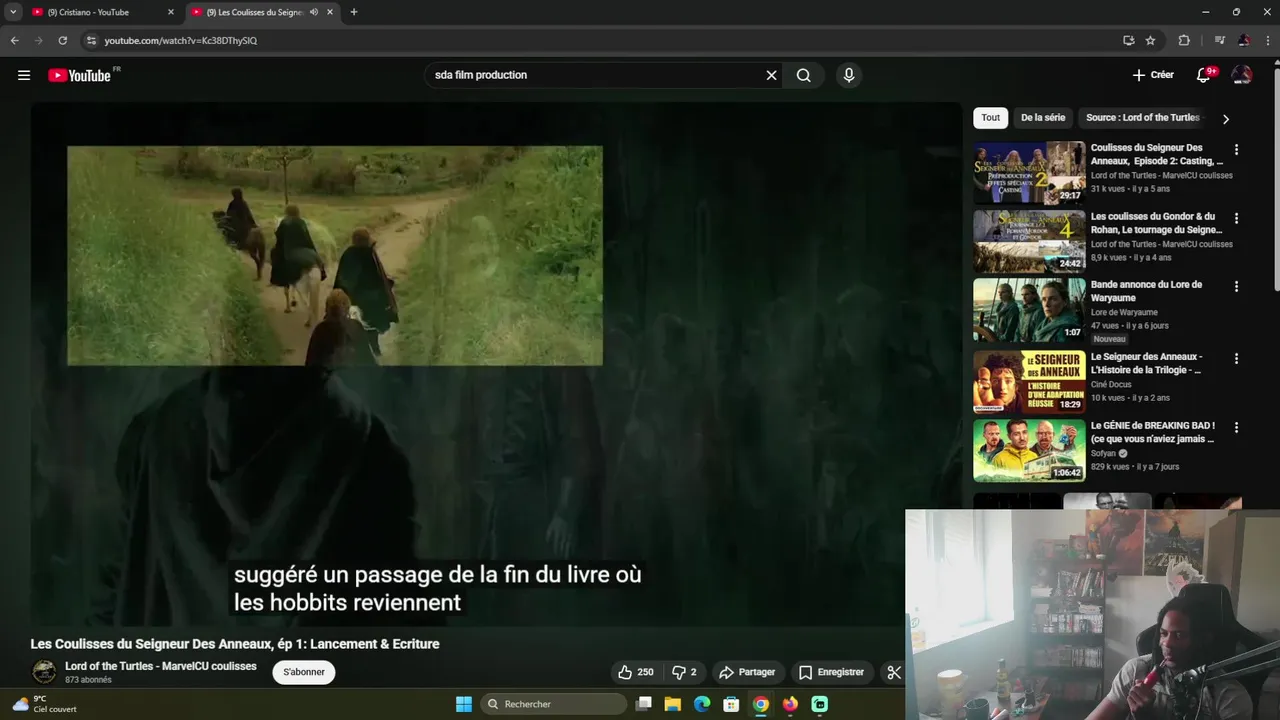Viewport: 1280px width, 720px height.
Task: Open options for Lore de Waryaume video
Action: (x=1236, y=286)
